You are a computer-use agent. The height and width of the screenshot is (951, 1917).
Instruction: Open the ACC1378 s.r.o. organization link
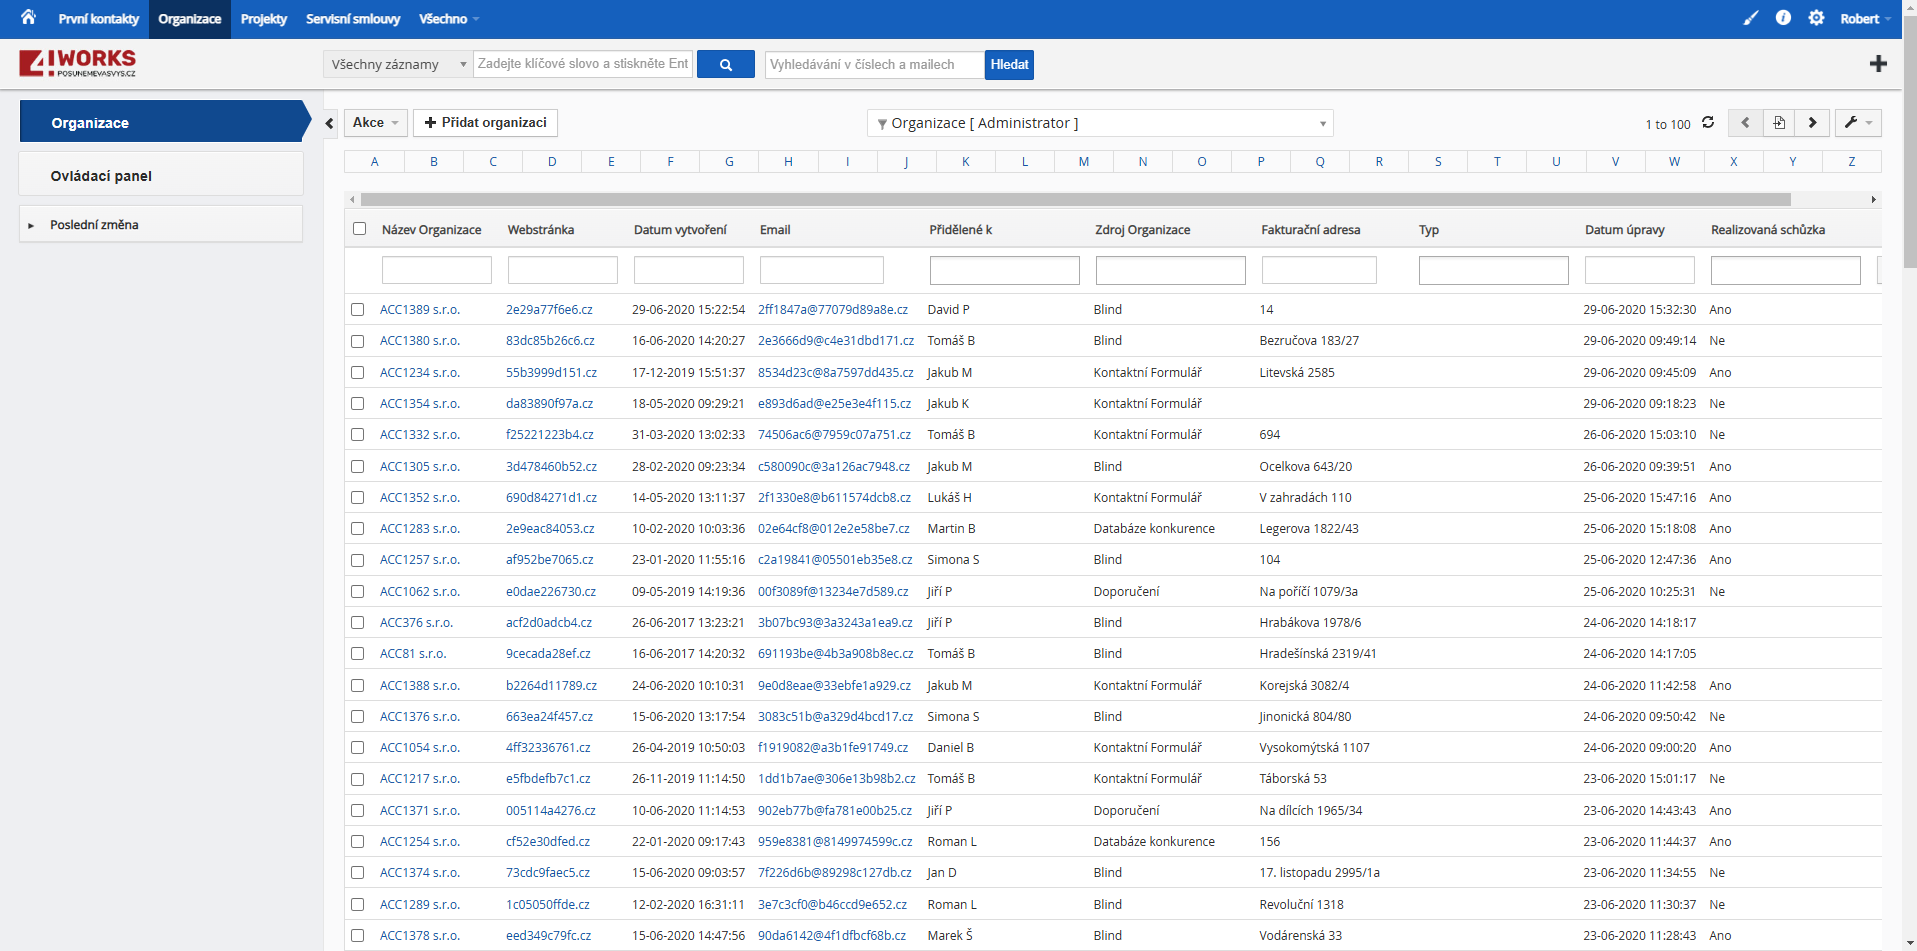(420, 936)
